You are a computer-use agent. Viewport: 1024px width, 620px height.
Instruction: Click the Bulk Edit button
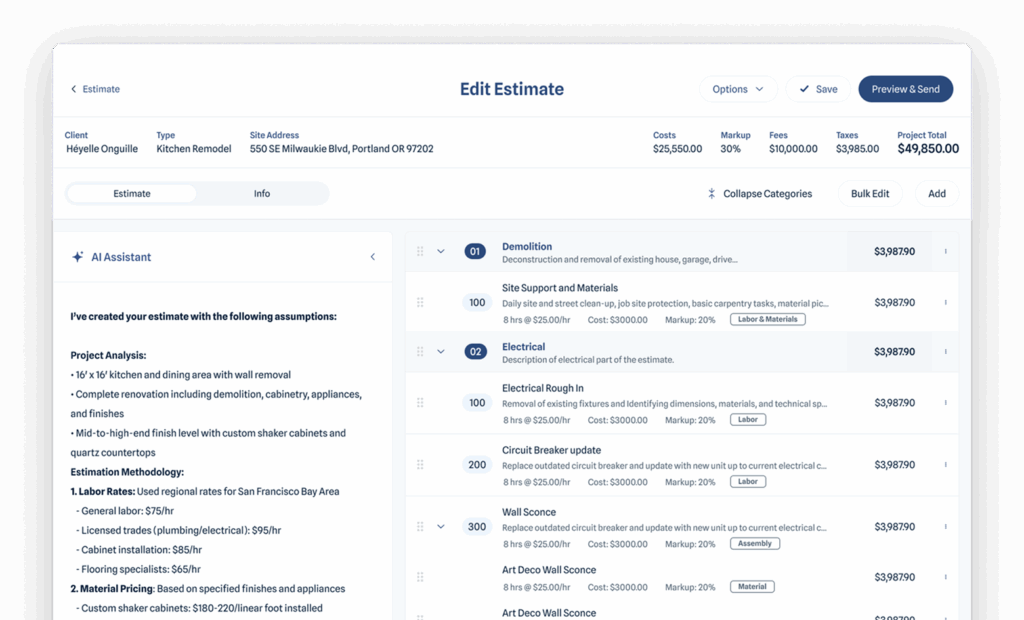pos(870,194)
